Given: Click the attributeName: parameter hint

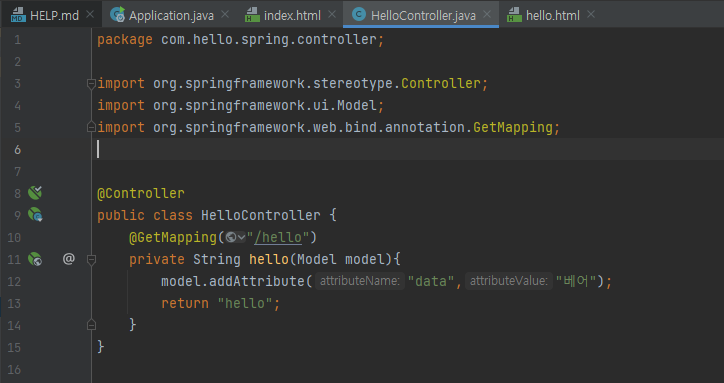Looking at the screenshot, I should pyautogui.click(x=360, y=281).
